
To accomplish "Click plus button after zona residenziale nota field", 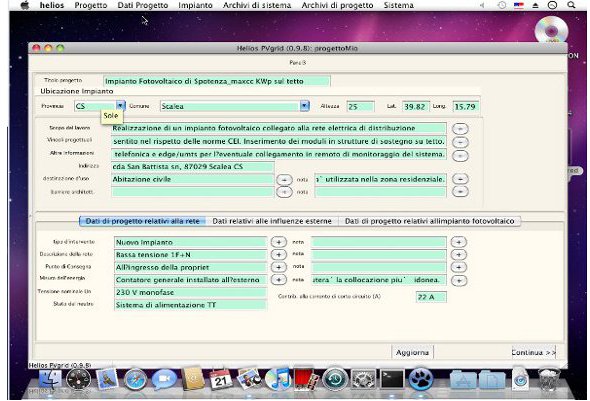I will click(x=460, y=179).
